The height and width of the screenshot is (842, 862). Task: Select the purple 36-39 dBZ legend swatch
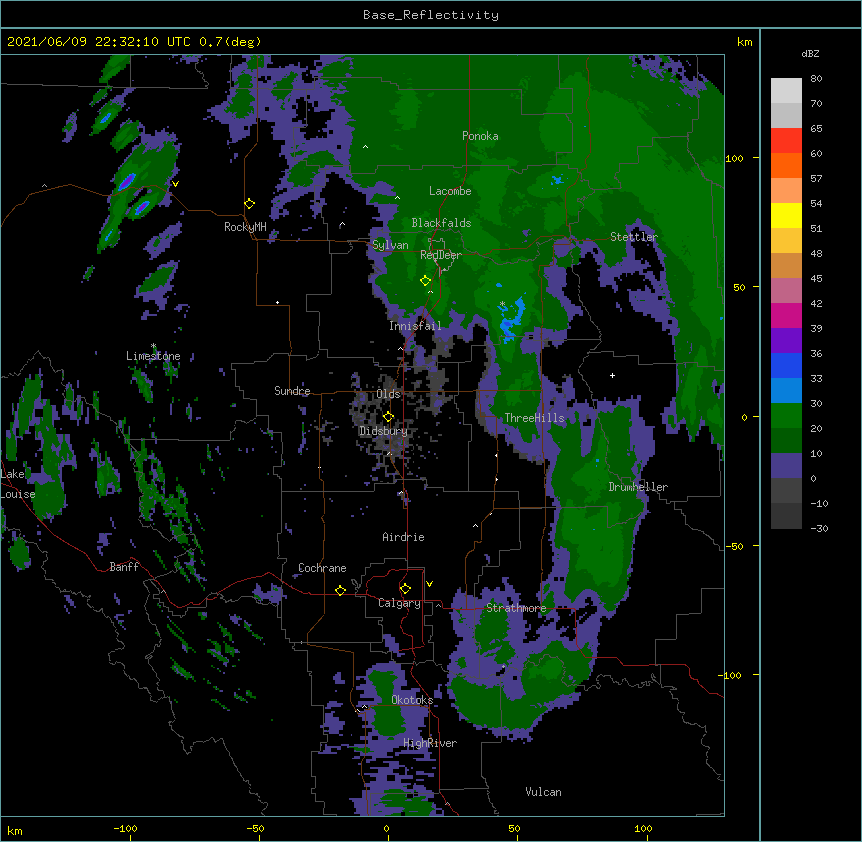(x=786, y=341)
